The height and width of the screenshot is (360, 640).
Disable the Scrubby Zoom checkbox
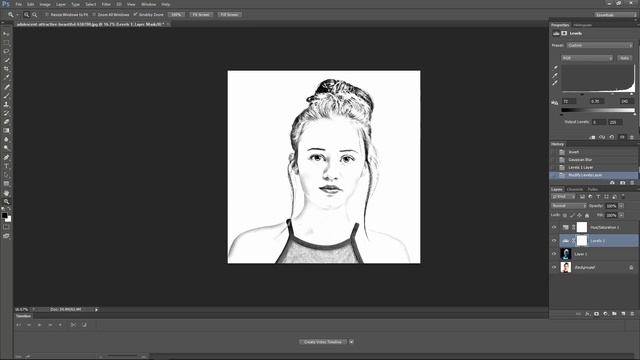click(x=136, y=15)
